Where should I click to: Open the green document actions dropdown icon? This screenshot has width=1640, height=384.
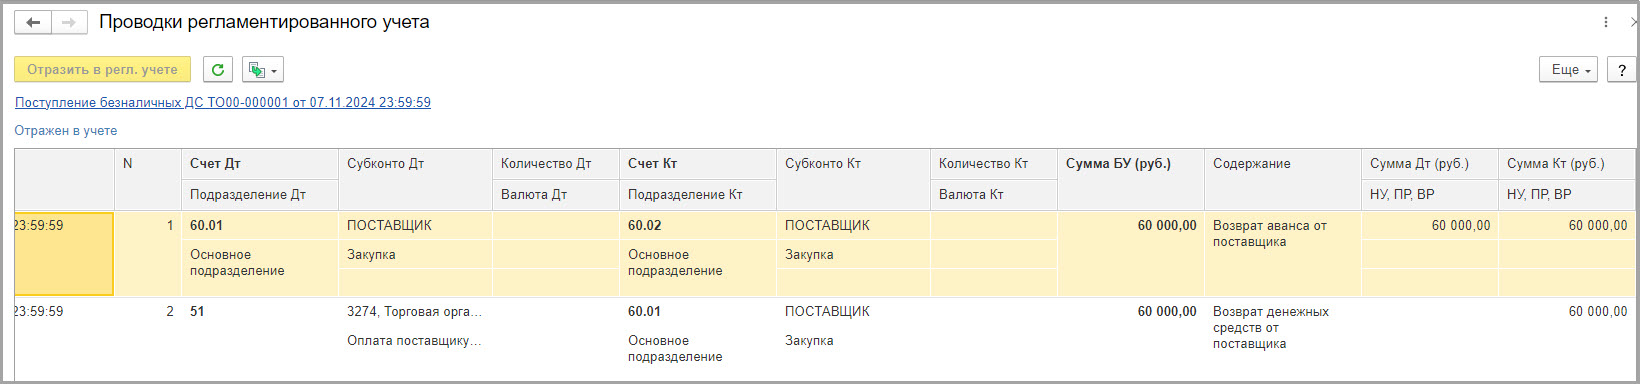tap(263, 70)
